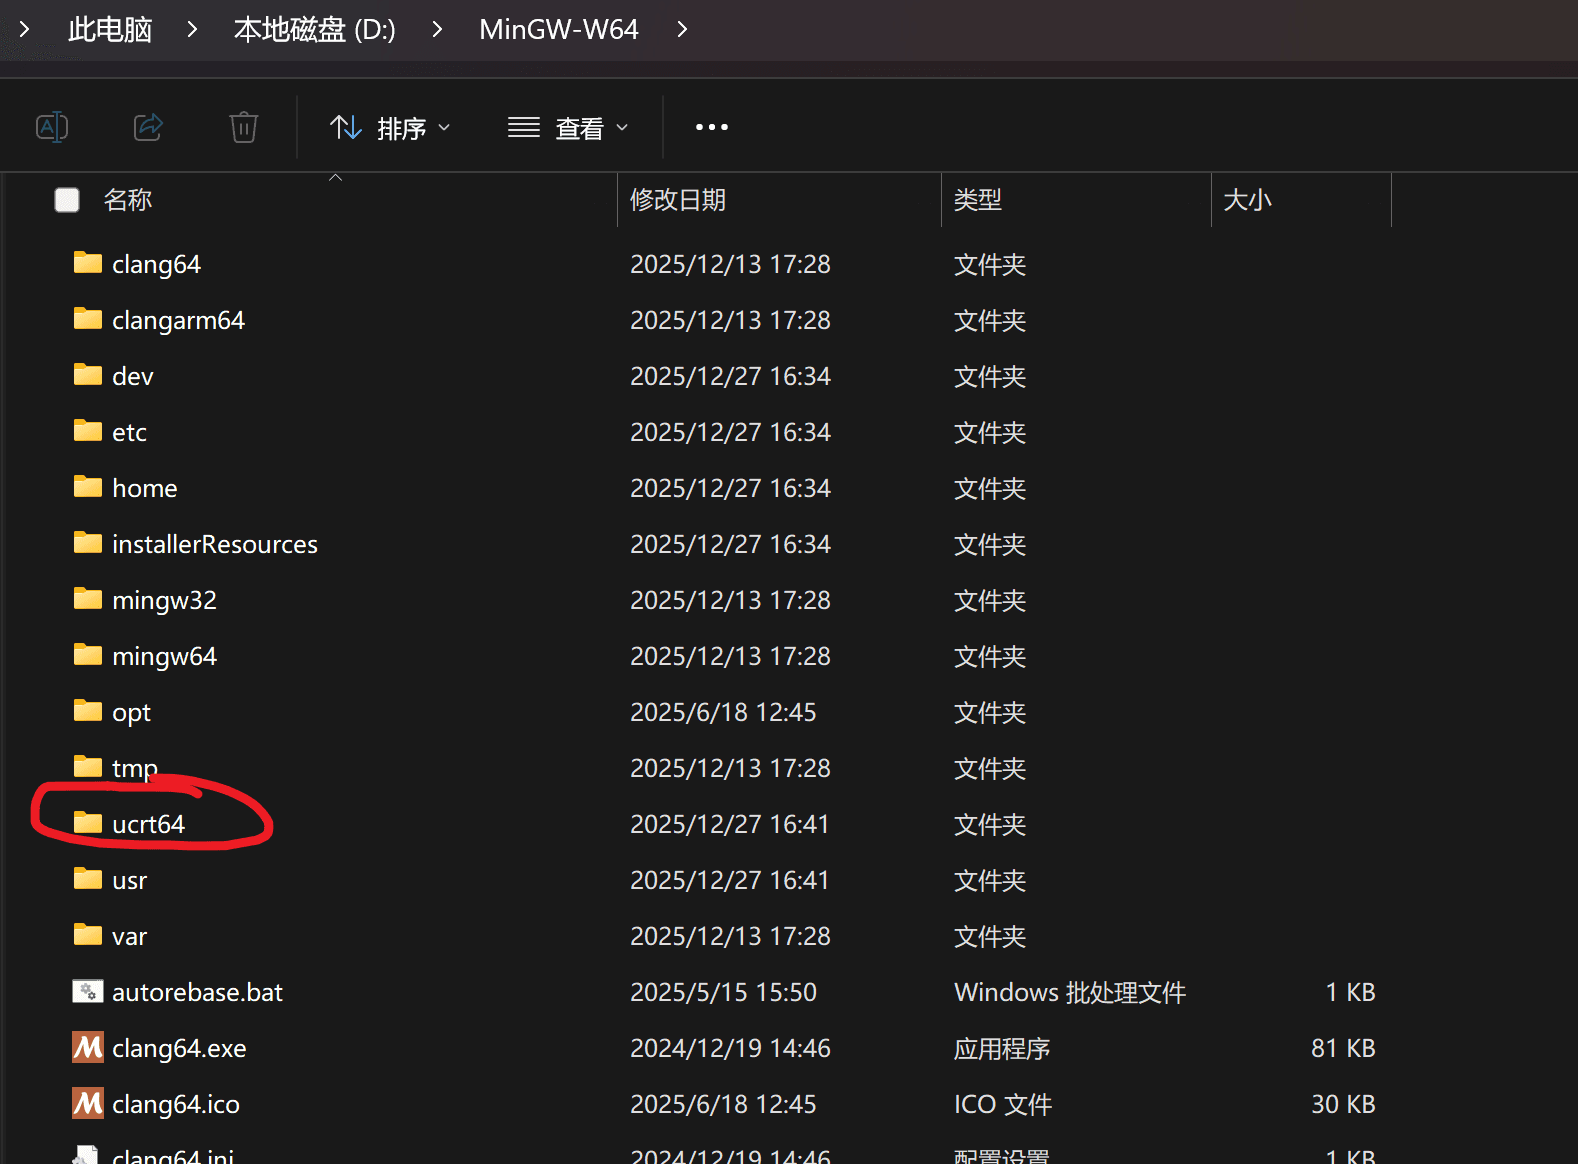Viewport: 1578px width, 1164px height.
Task: Select the tmp folder name
Action: (x=135, y=769)
